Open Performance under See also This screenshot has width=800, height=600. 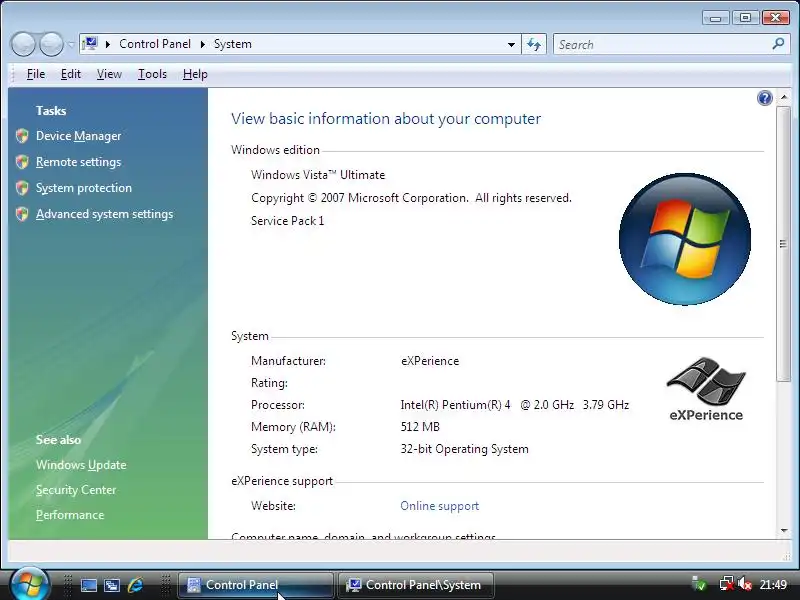[70, 515]
